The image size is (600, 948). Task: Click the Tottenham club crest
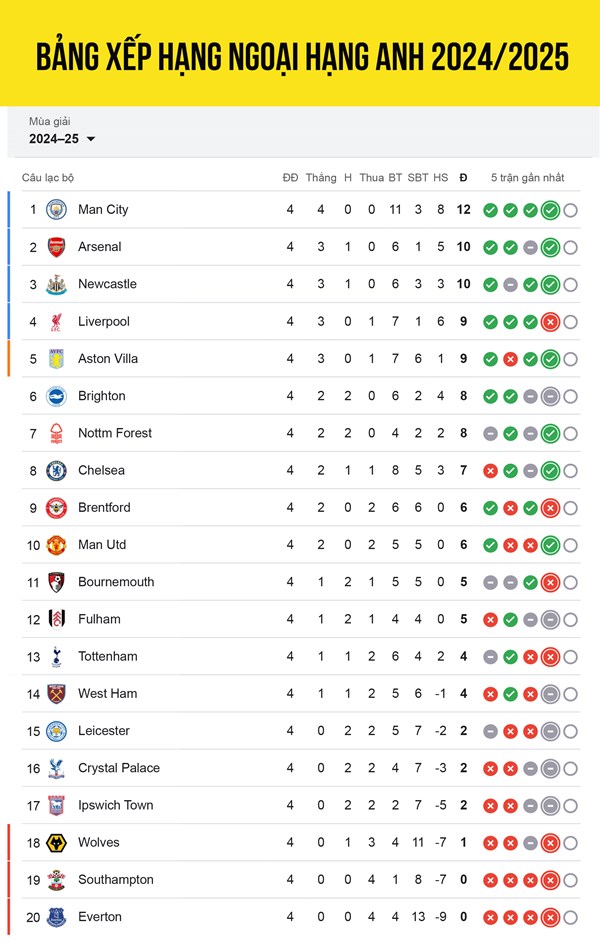point(56,657)
